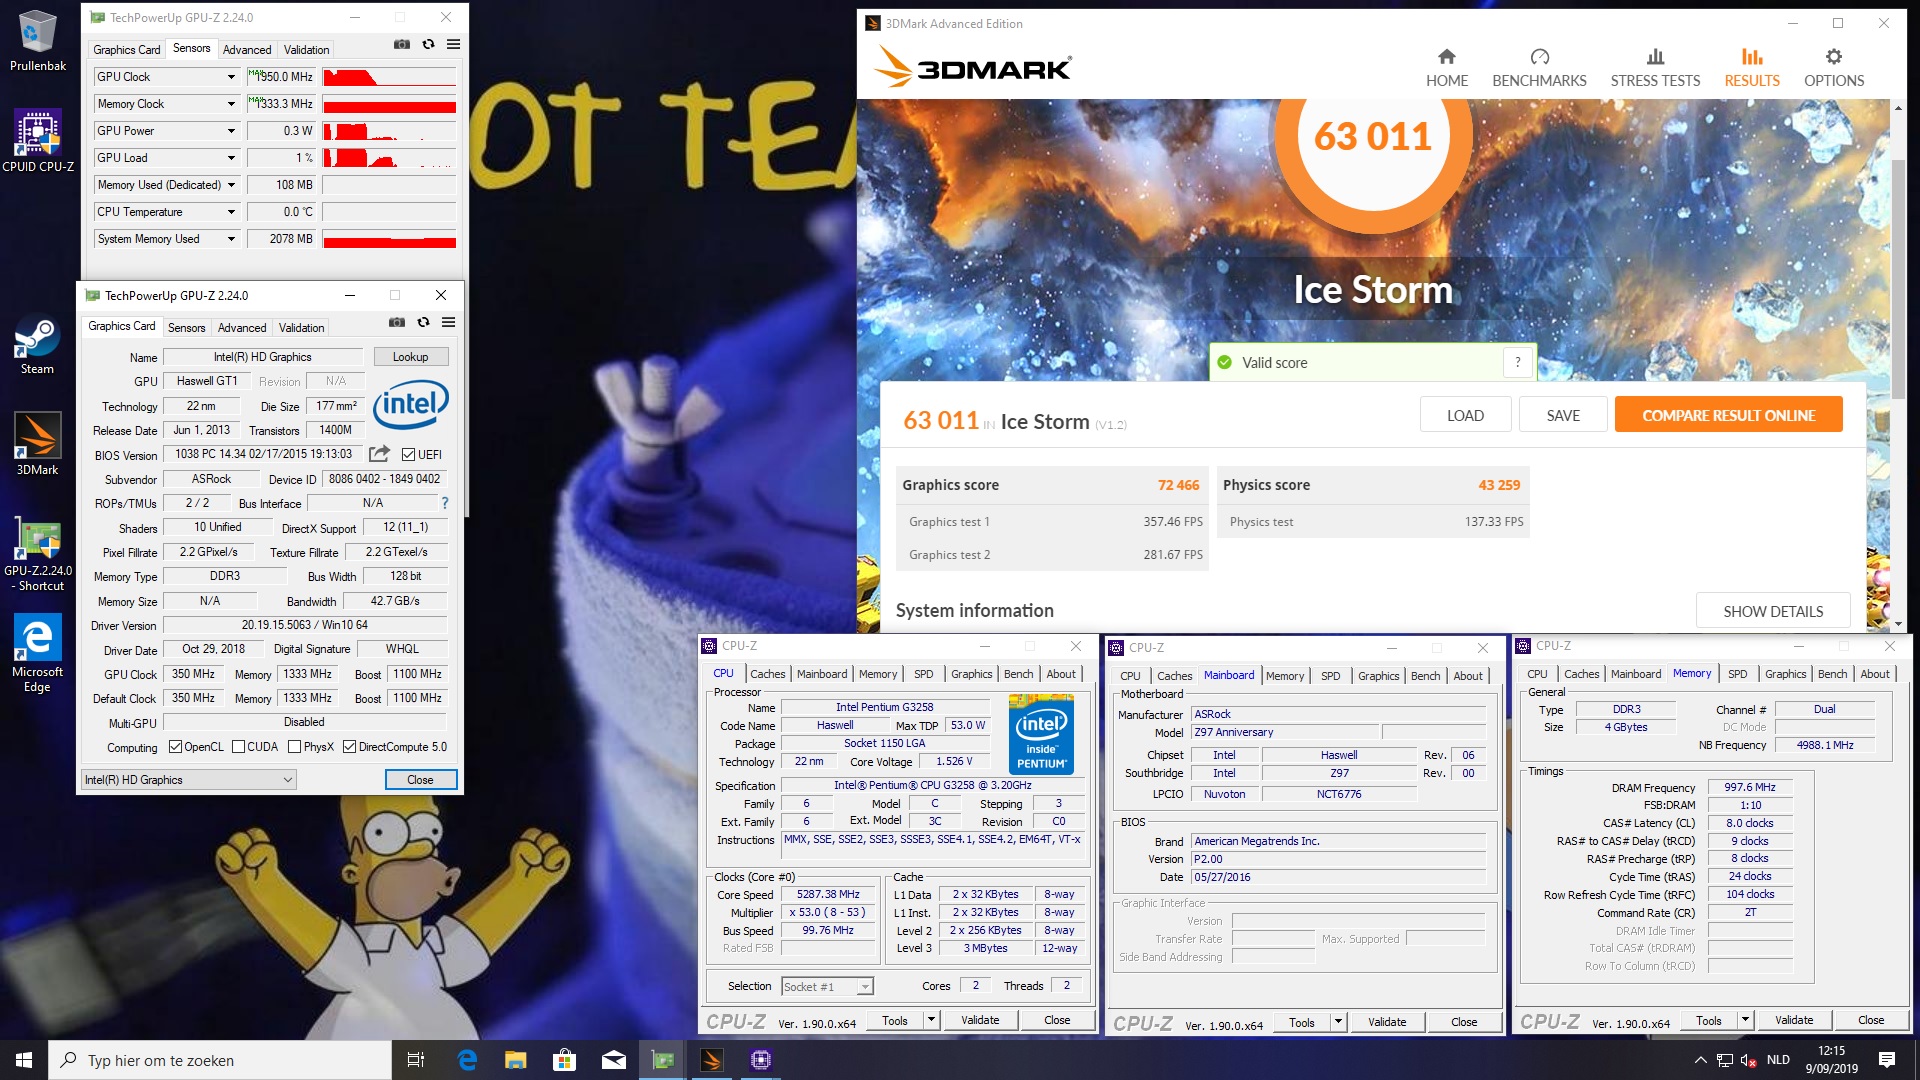
Task: Open hamburger menu in GPU-Z Graphics Card window
Action: 448,322
